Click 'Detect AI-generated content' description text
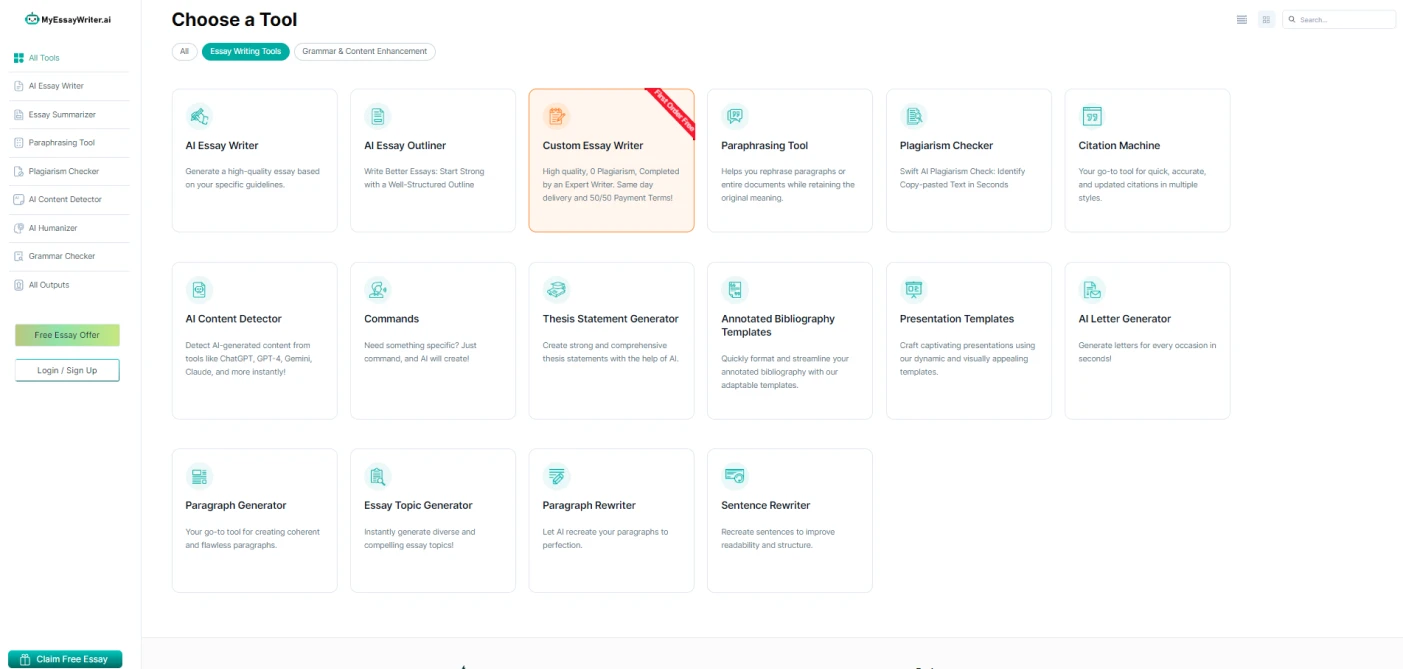This screenshot has width=1403, height=669. coord(250,358)
